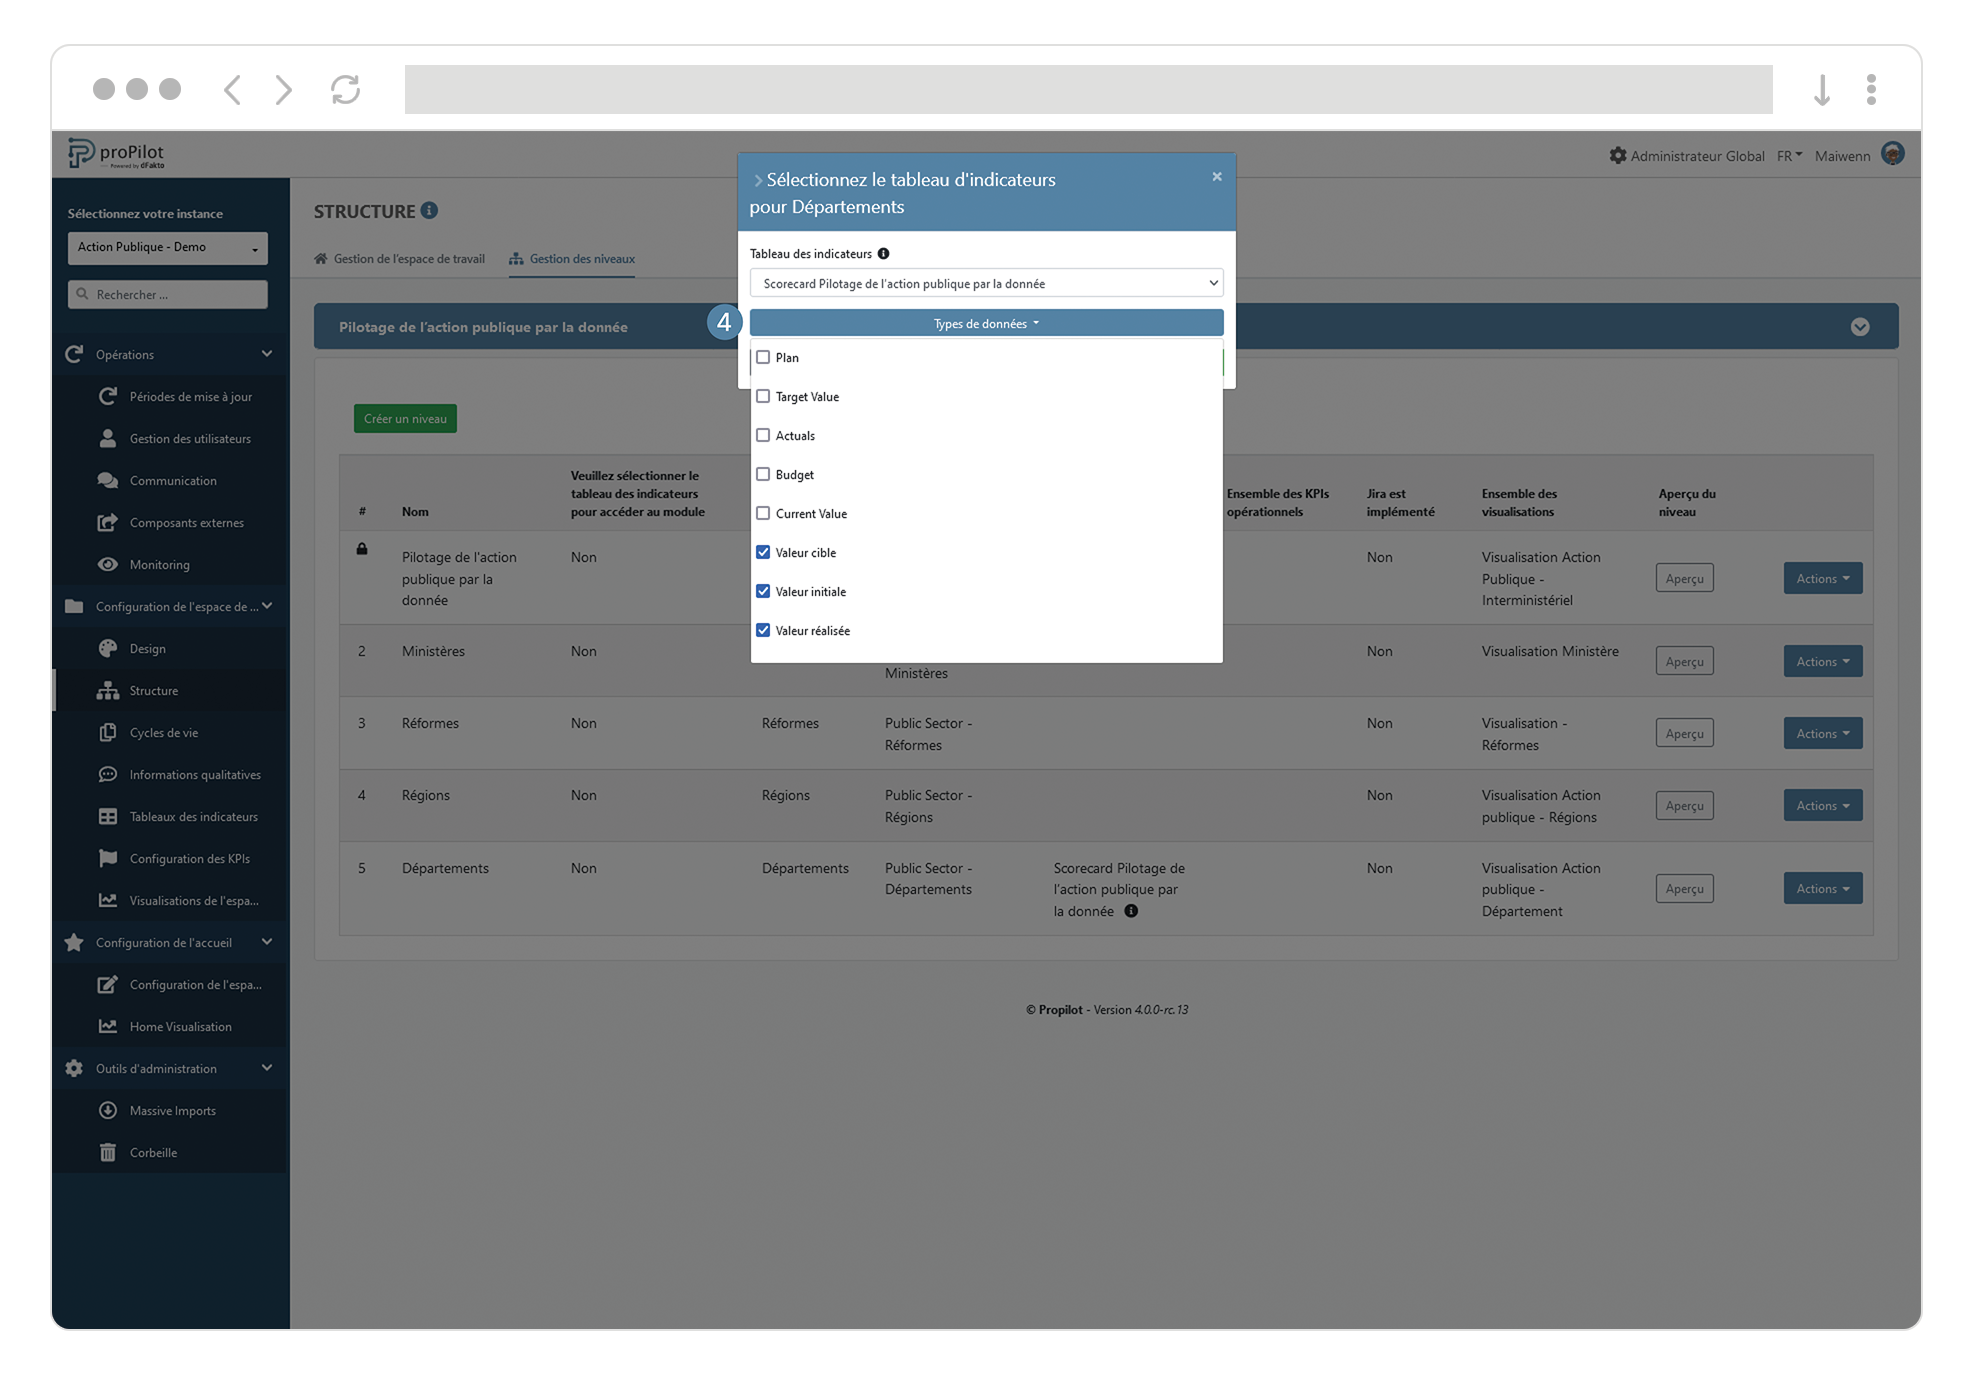This screenshot has width=1973, height=1384.
Task: Select the Massive Imports icon
Action: point(108,1110)
